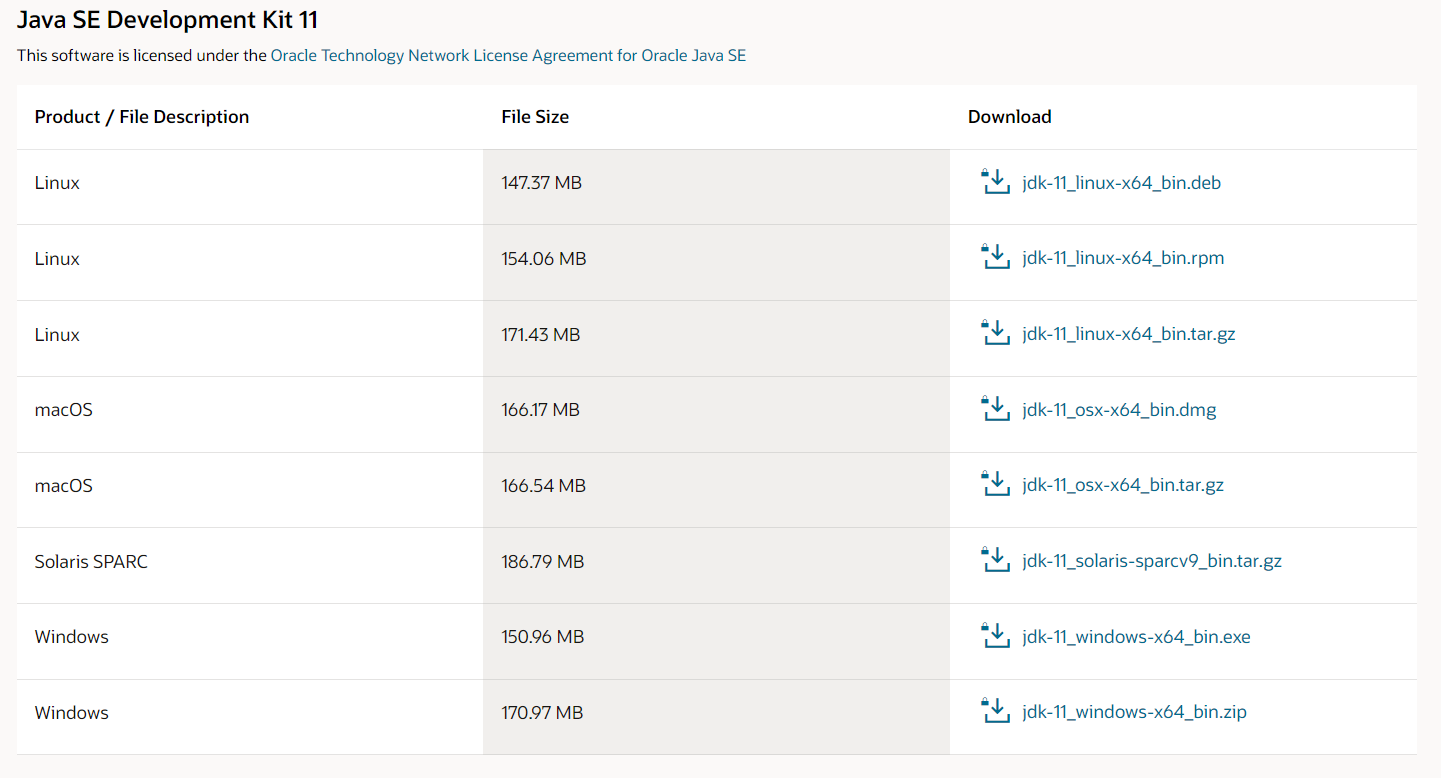Download jdk-11_osx-x64_bin.tar.gz via its link
1441x778 pixels.
point(1123,486)
